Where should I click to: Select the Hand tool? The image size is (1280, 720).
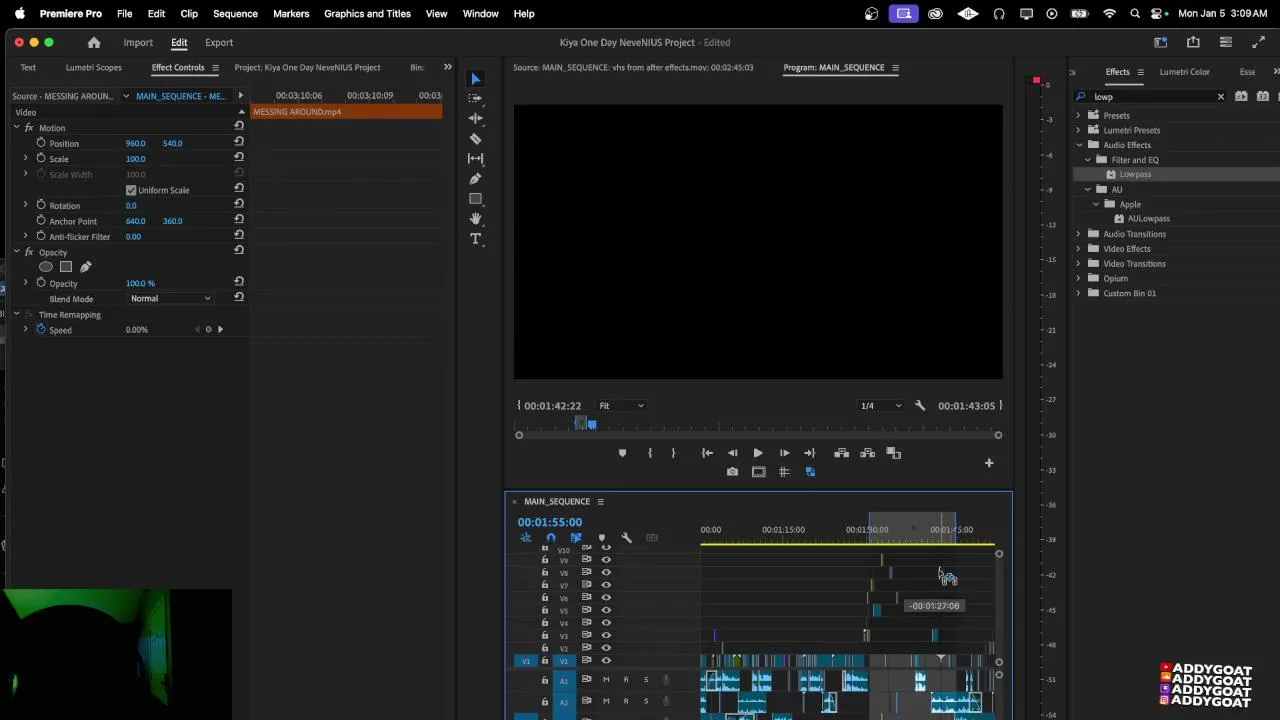pos(476,218)
